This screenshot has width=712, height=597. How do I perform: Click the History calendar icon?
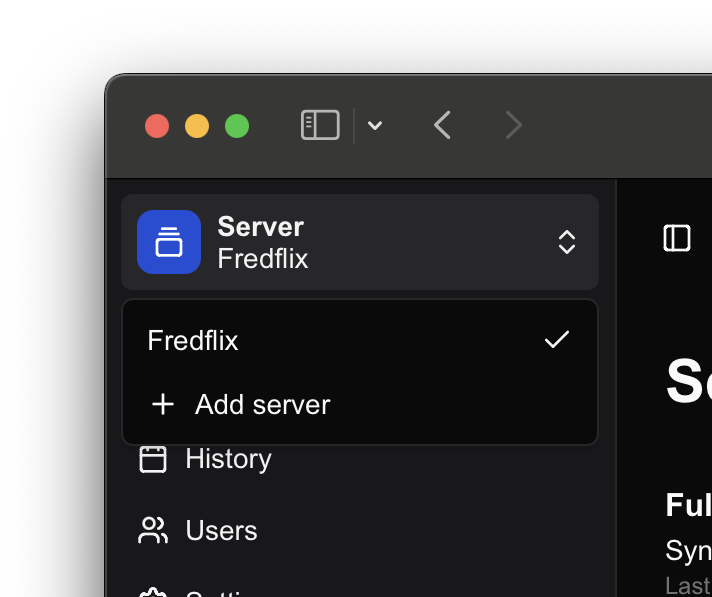click(x=153, y=459)
